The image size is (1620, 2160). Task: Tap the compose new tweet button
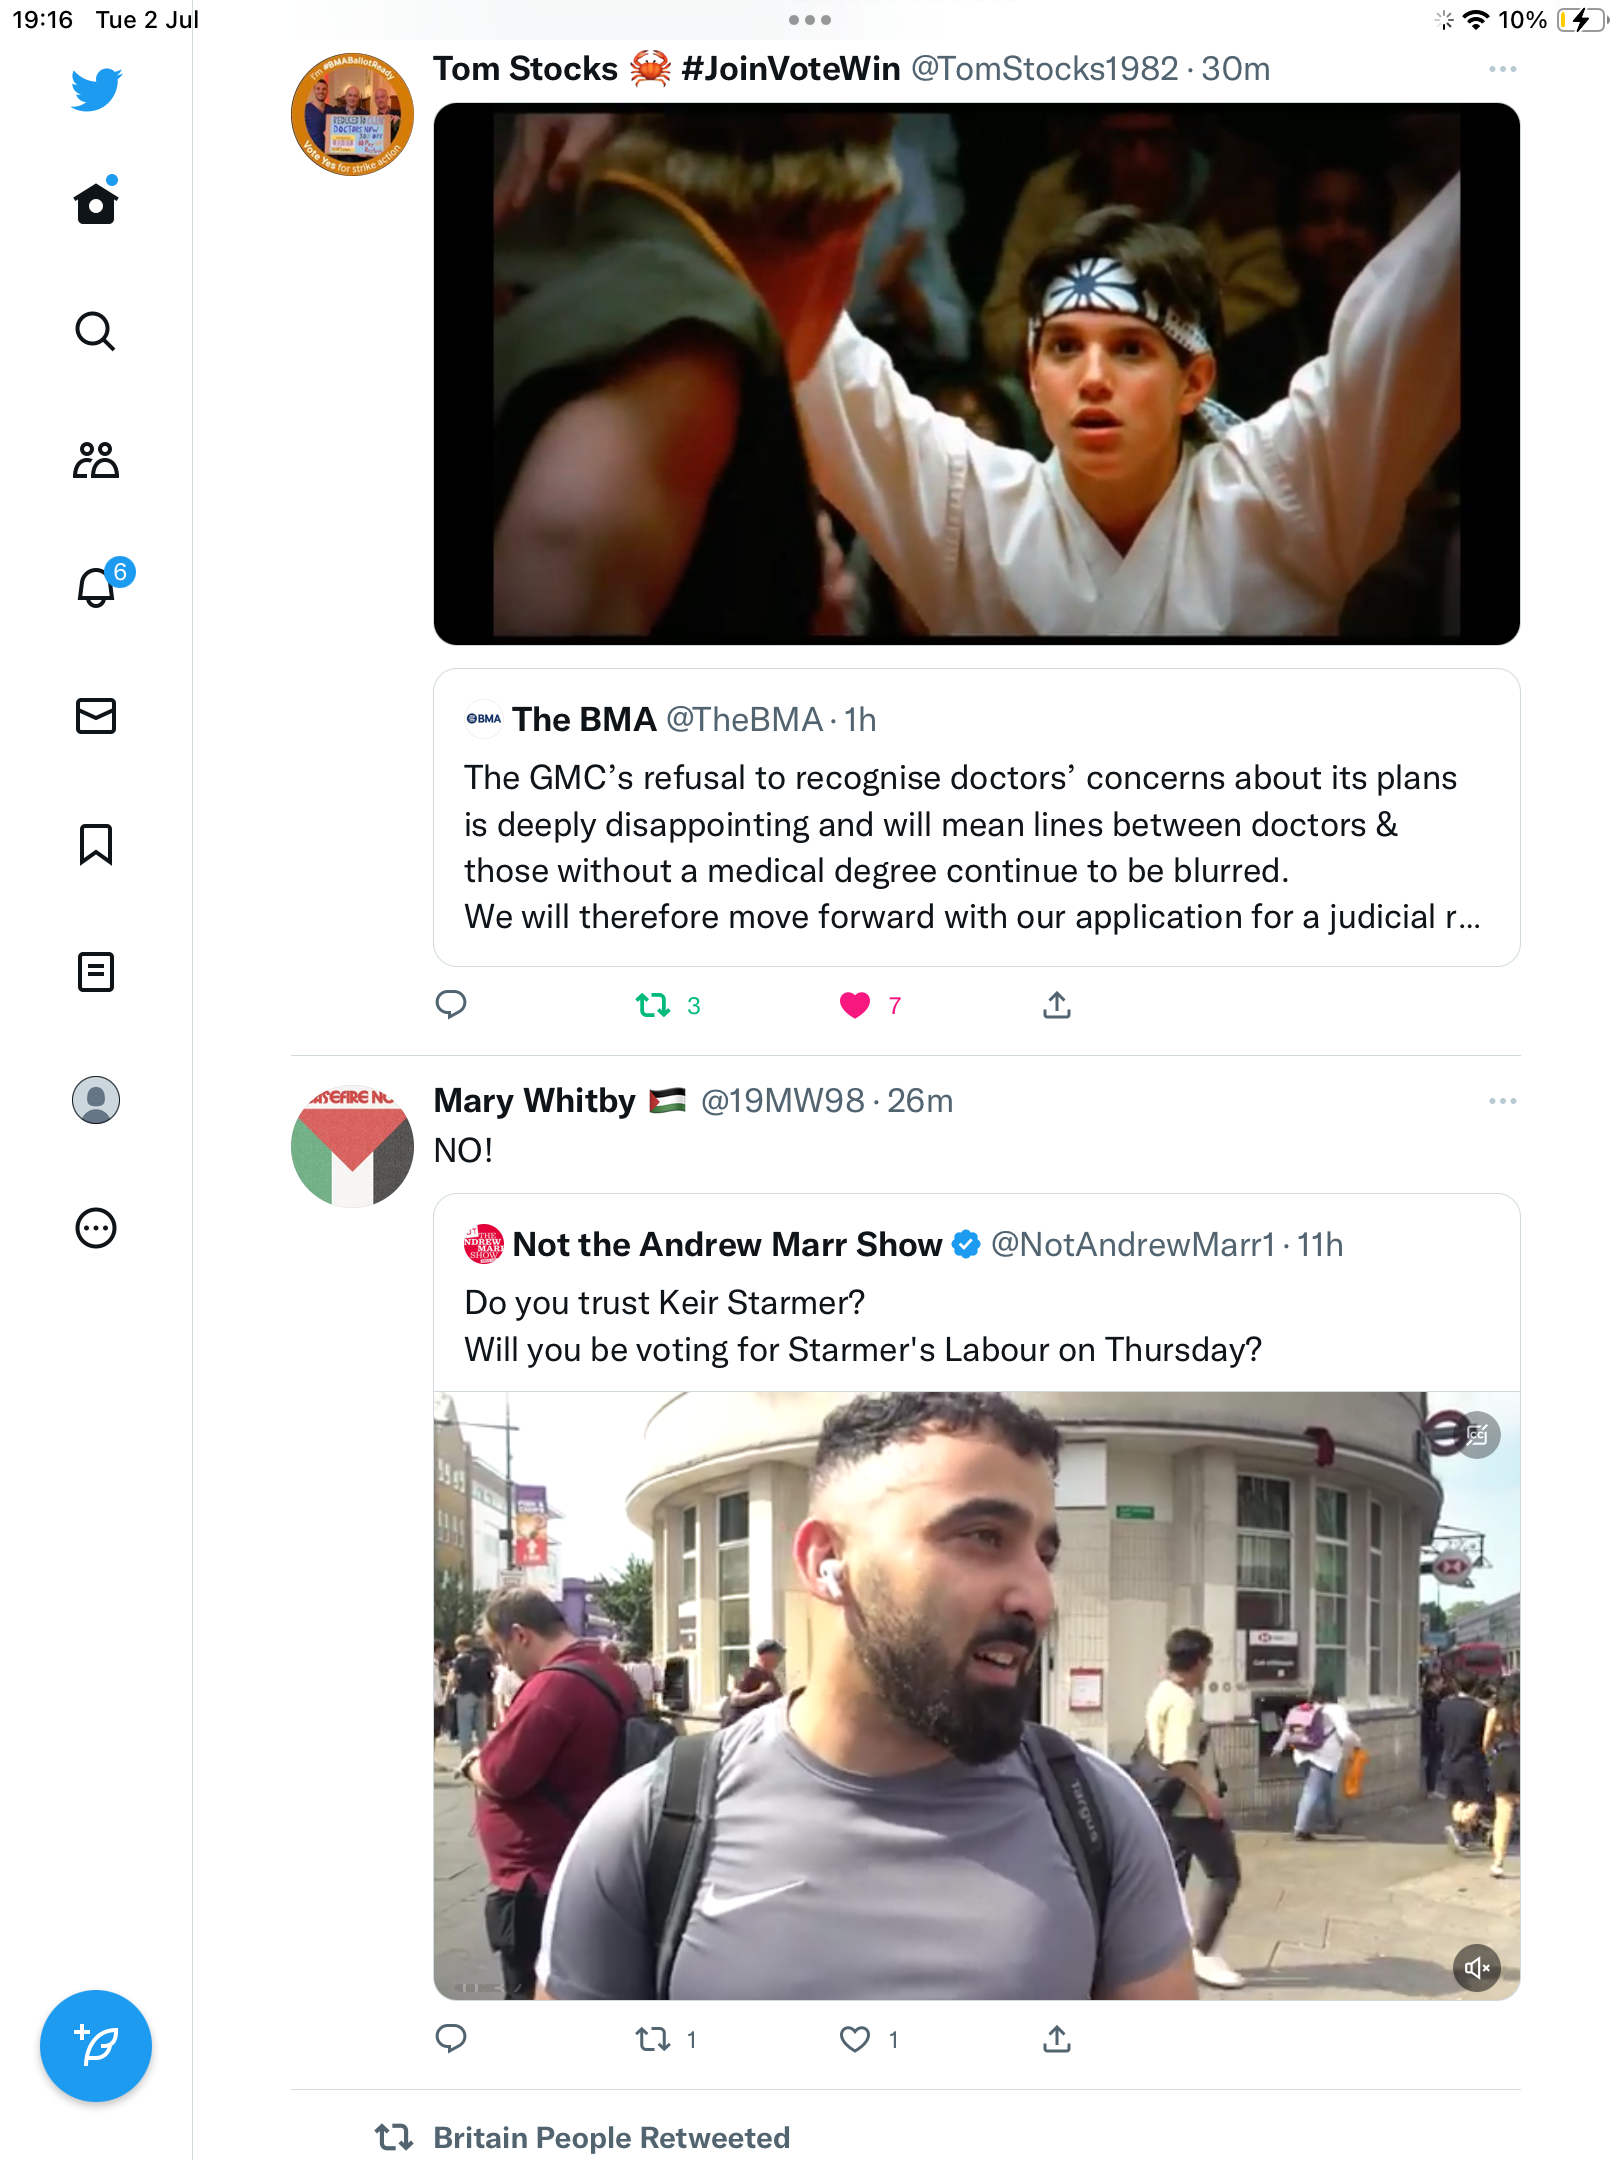tap(96, 2046)
